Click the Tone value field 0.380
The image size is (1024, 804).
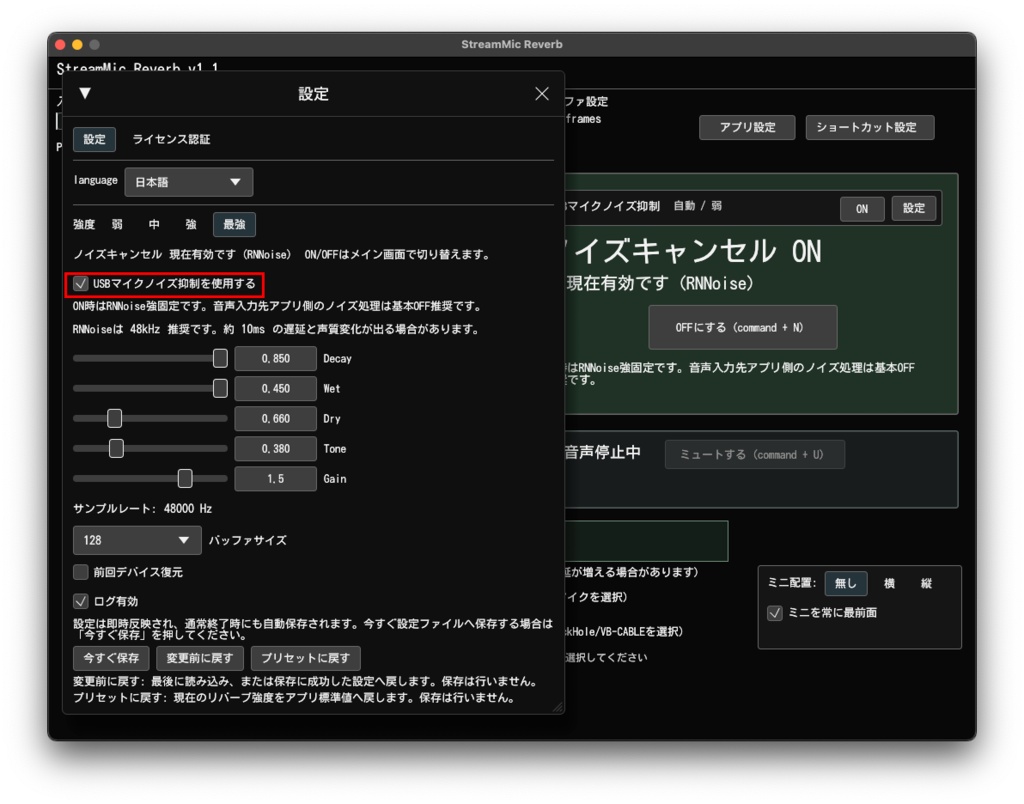point(276,449)
